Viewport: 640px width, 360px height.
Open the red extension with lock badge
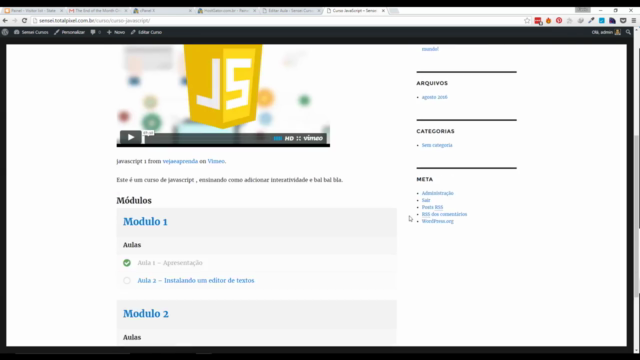click(538, 21)
